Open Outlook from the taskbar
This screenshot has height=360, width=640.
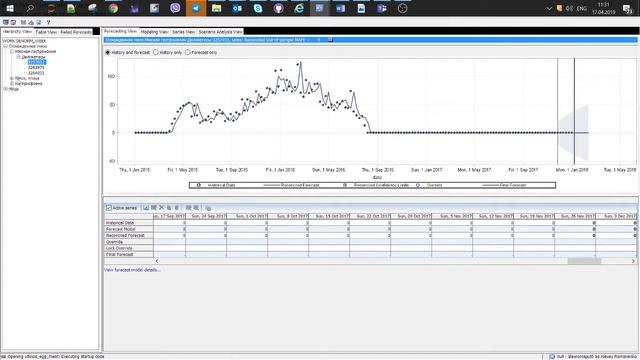(237, 8)
